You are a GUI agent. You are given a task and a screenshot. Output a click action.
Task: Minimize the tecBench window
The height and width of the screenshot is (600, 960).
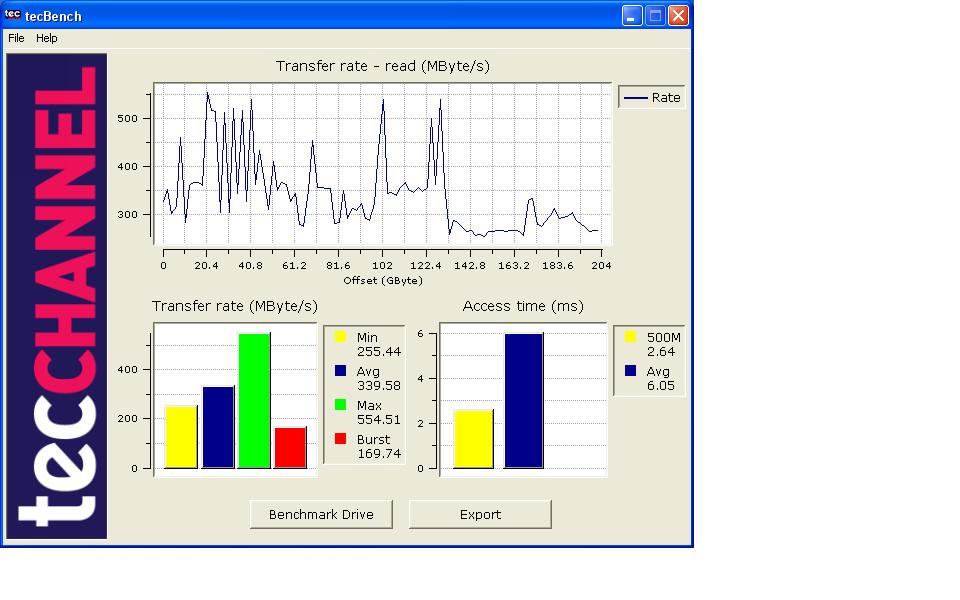632,15
